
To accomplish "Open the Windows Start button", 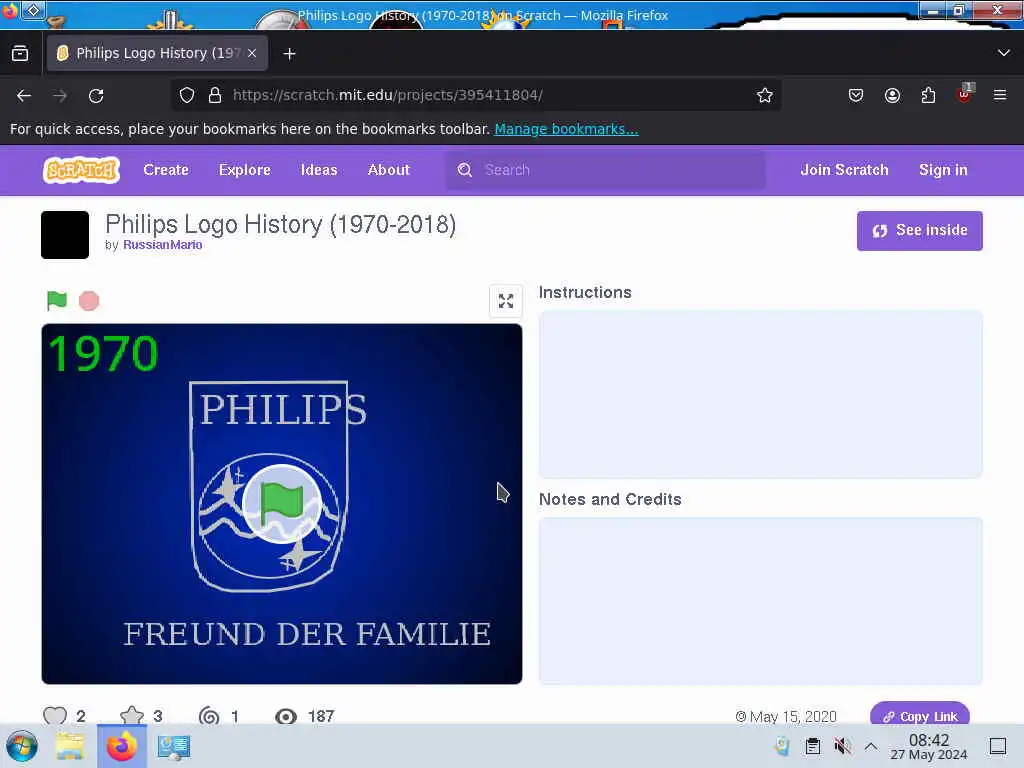I will [22, 746].
